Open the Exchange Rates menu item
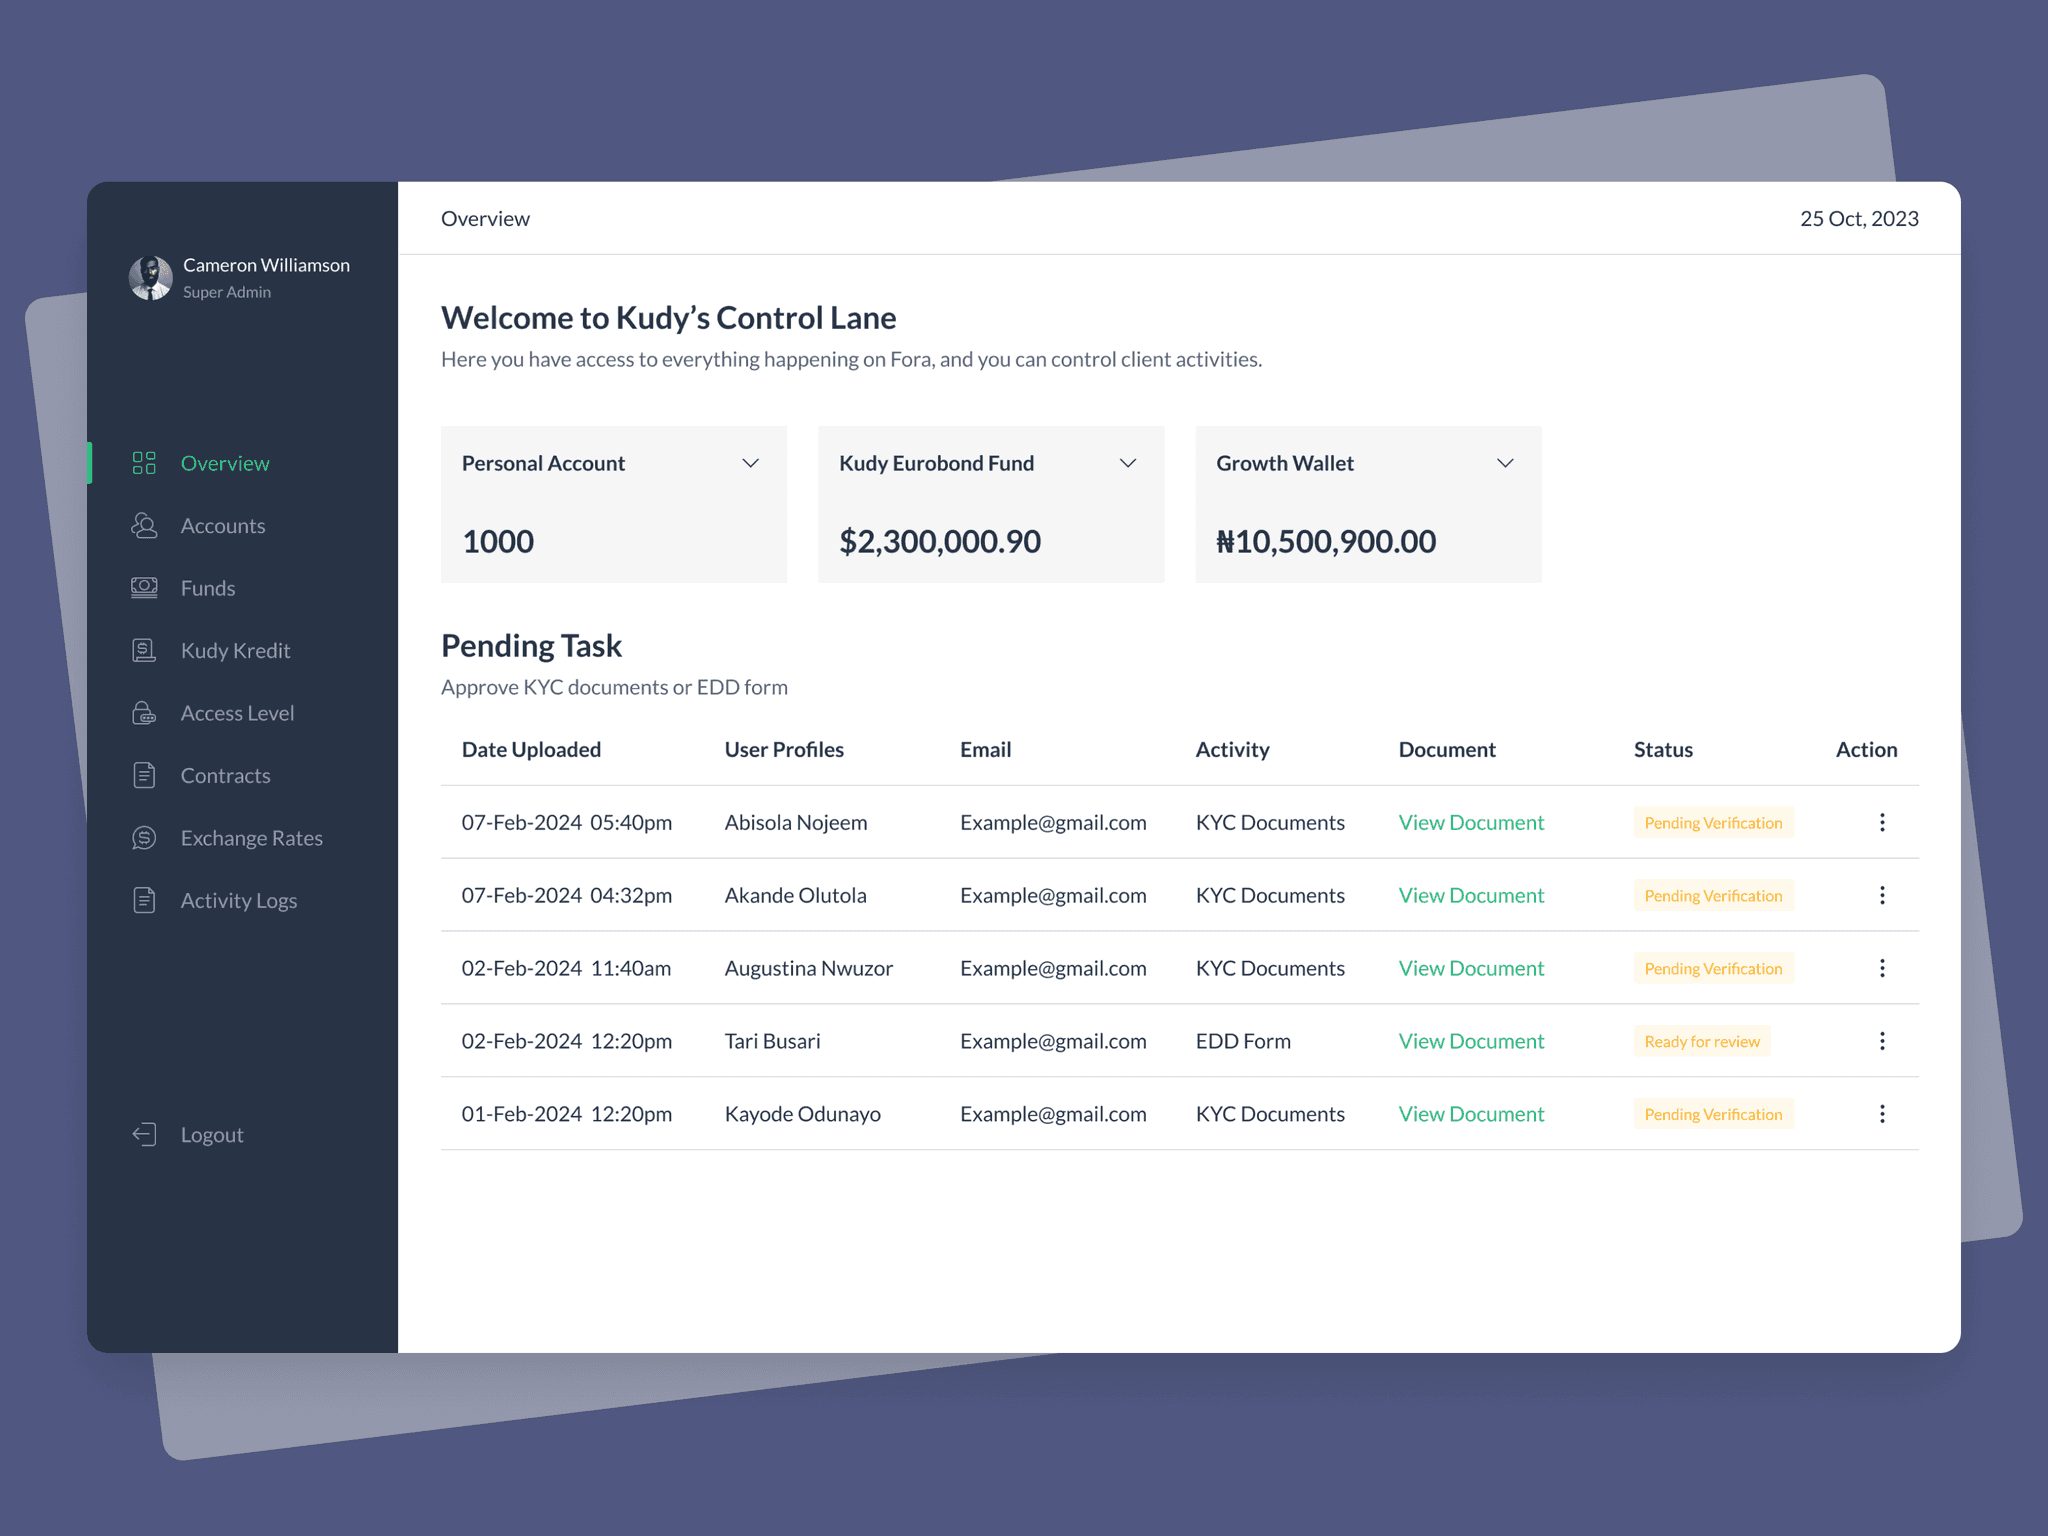This screenshot has height=1536, width=2048. [x=251, y=838]
